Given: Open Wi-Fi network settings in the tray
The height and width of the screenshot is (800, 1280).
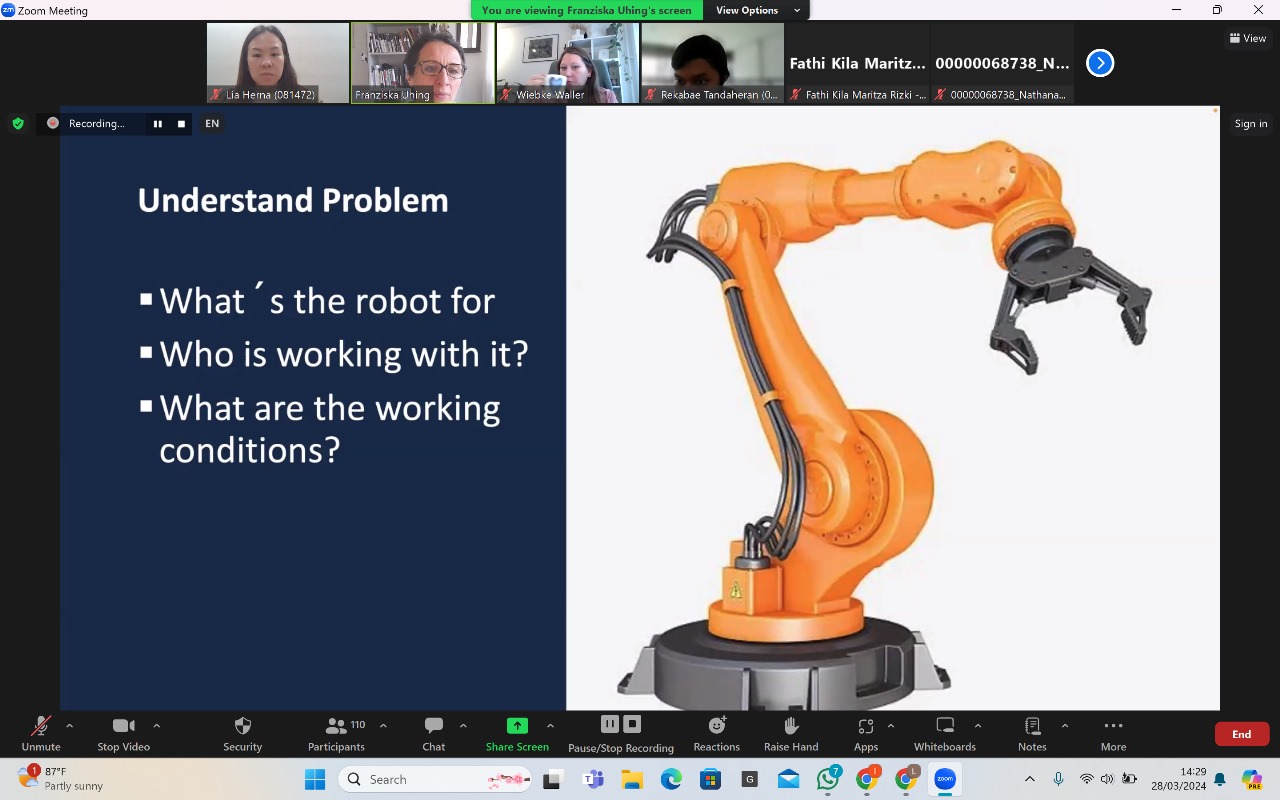Looking at the screenshot, I should pos(1086,779).
